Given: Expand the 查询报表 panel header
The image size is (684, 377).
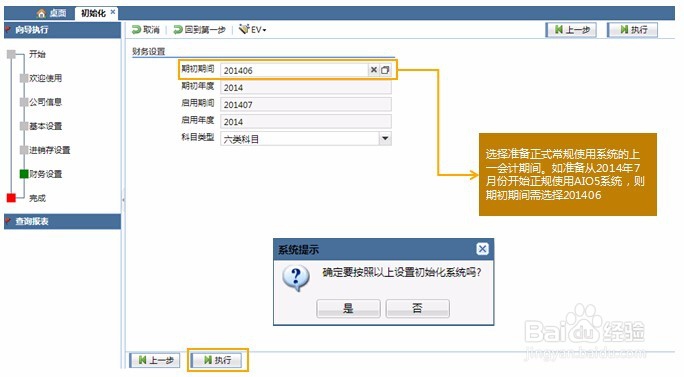Looking at the screenshot, I should click(62, 221).
